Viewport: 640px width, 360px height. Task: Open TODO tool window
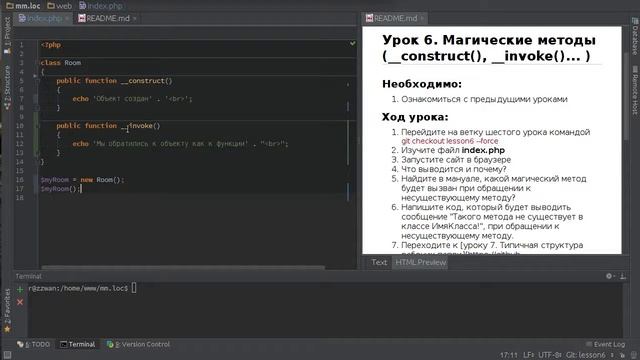(x=33, y=344)
